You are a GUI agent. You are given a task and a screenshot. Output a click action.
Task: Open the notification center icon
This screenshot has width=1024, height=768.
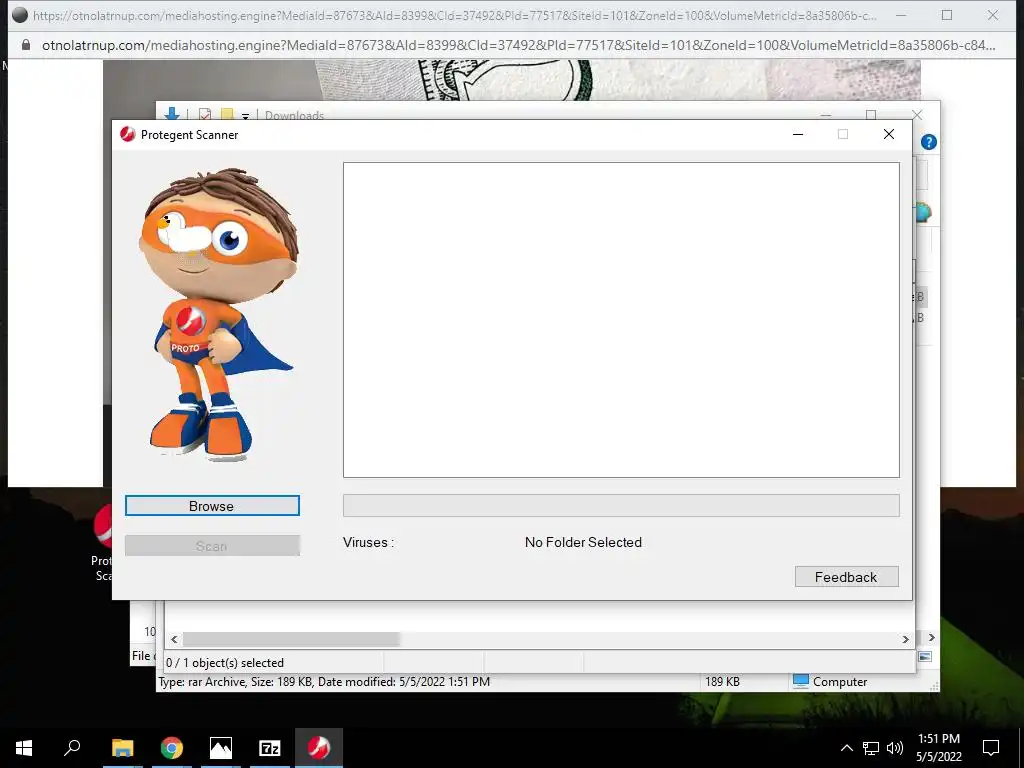pos(991,748)
